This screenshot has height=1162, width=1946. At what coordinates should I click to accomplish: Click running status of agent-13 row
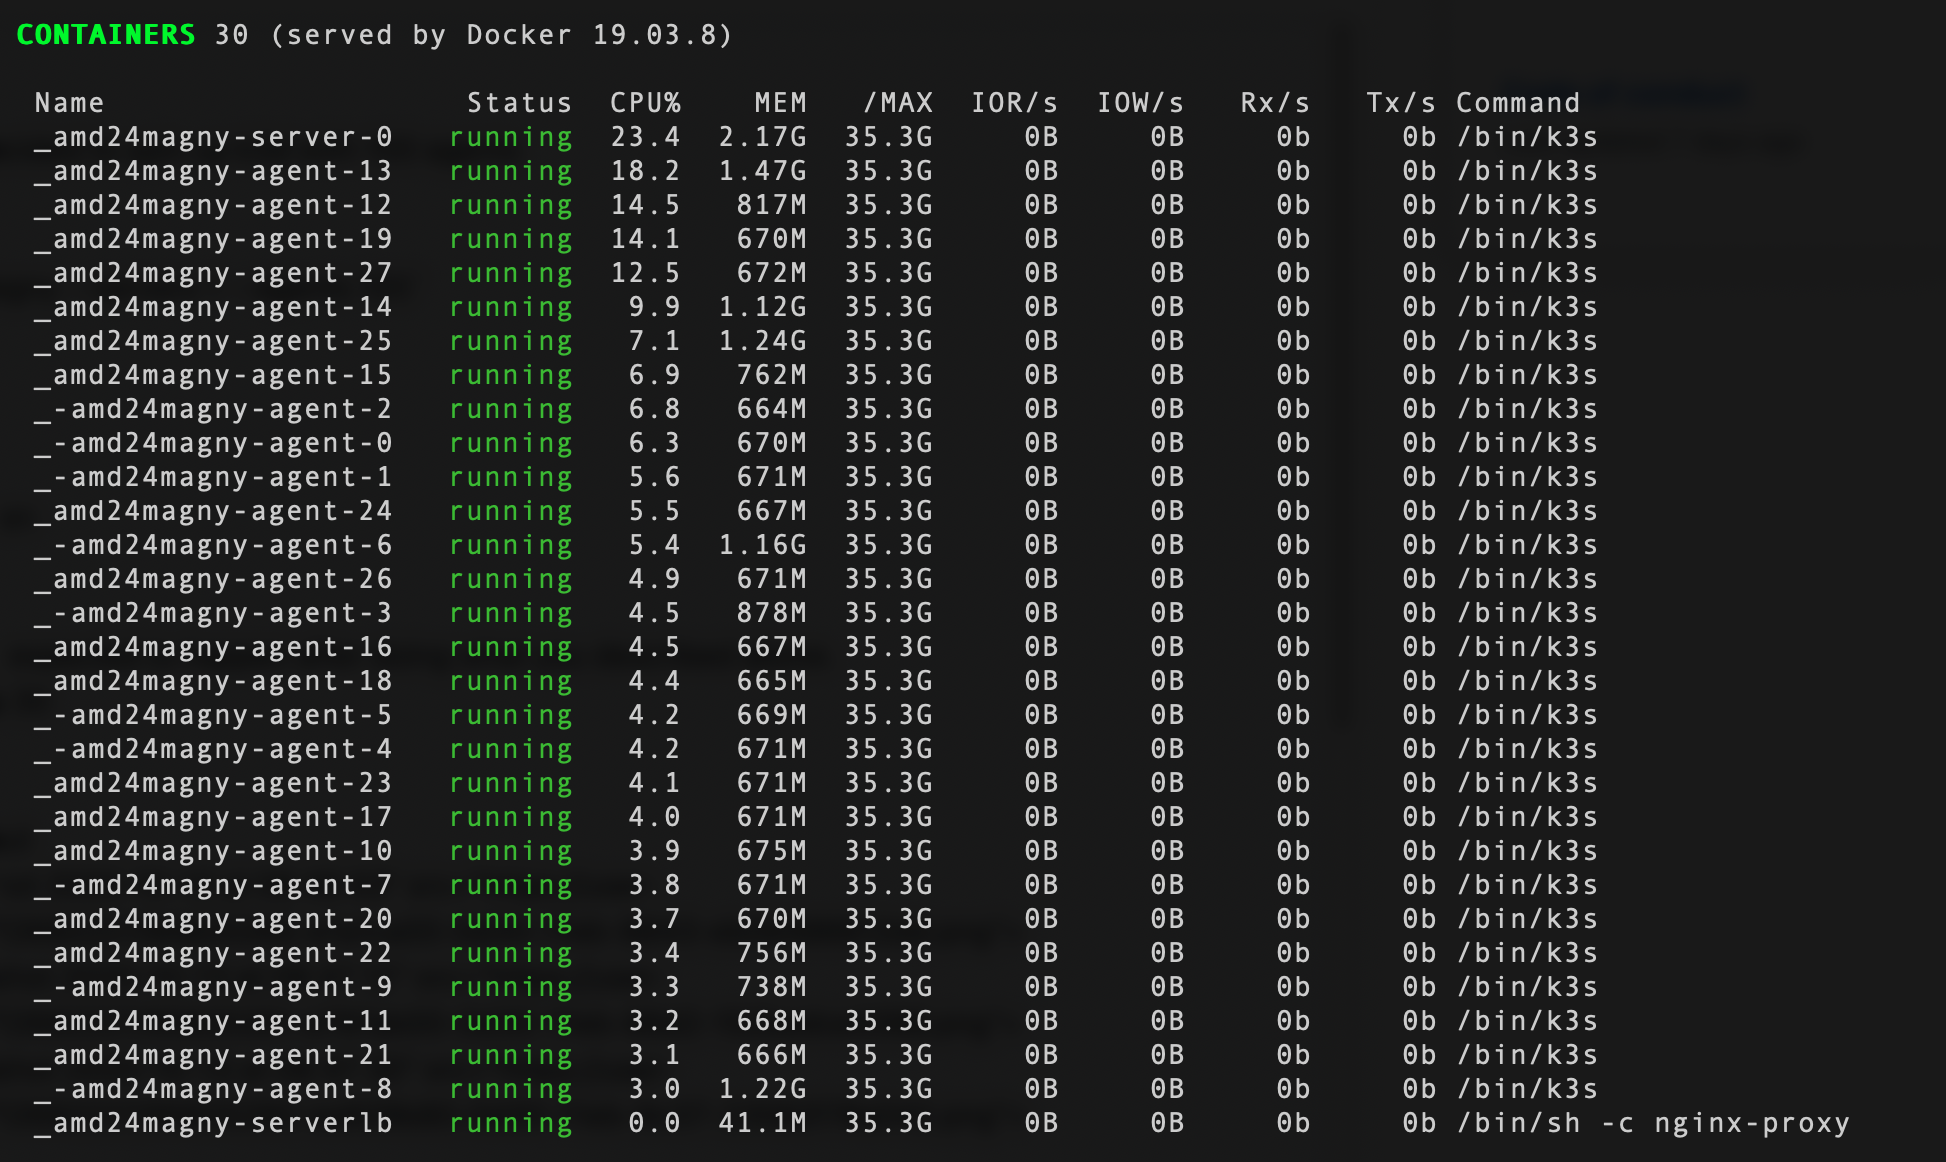511,172
